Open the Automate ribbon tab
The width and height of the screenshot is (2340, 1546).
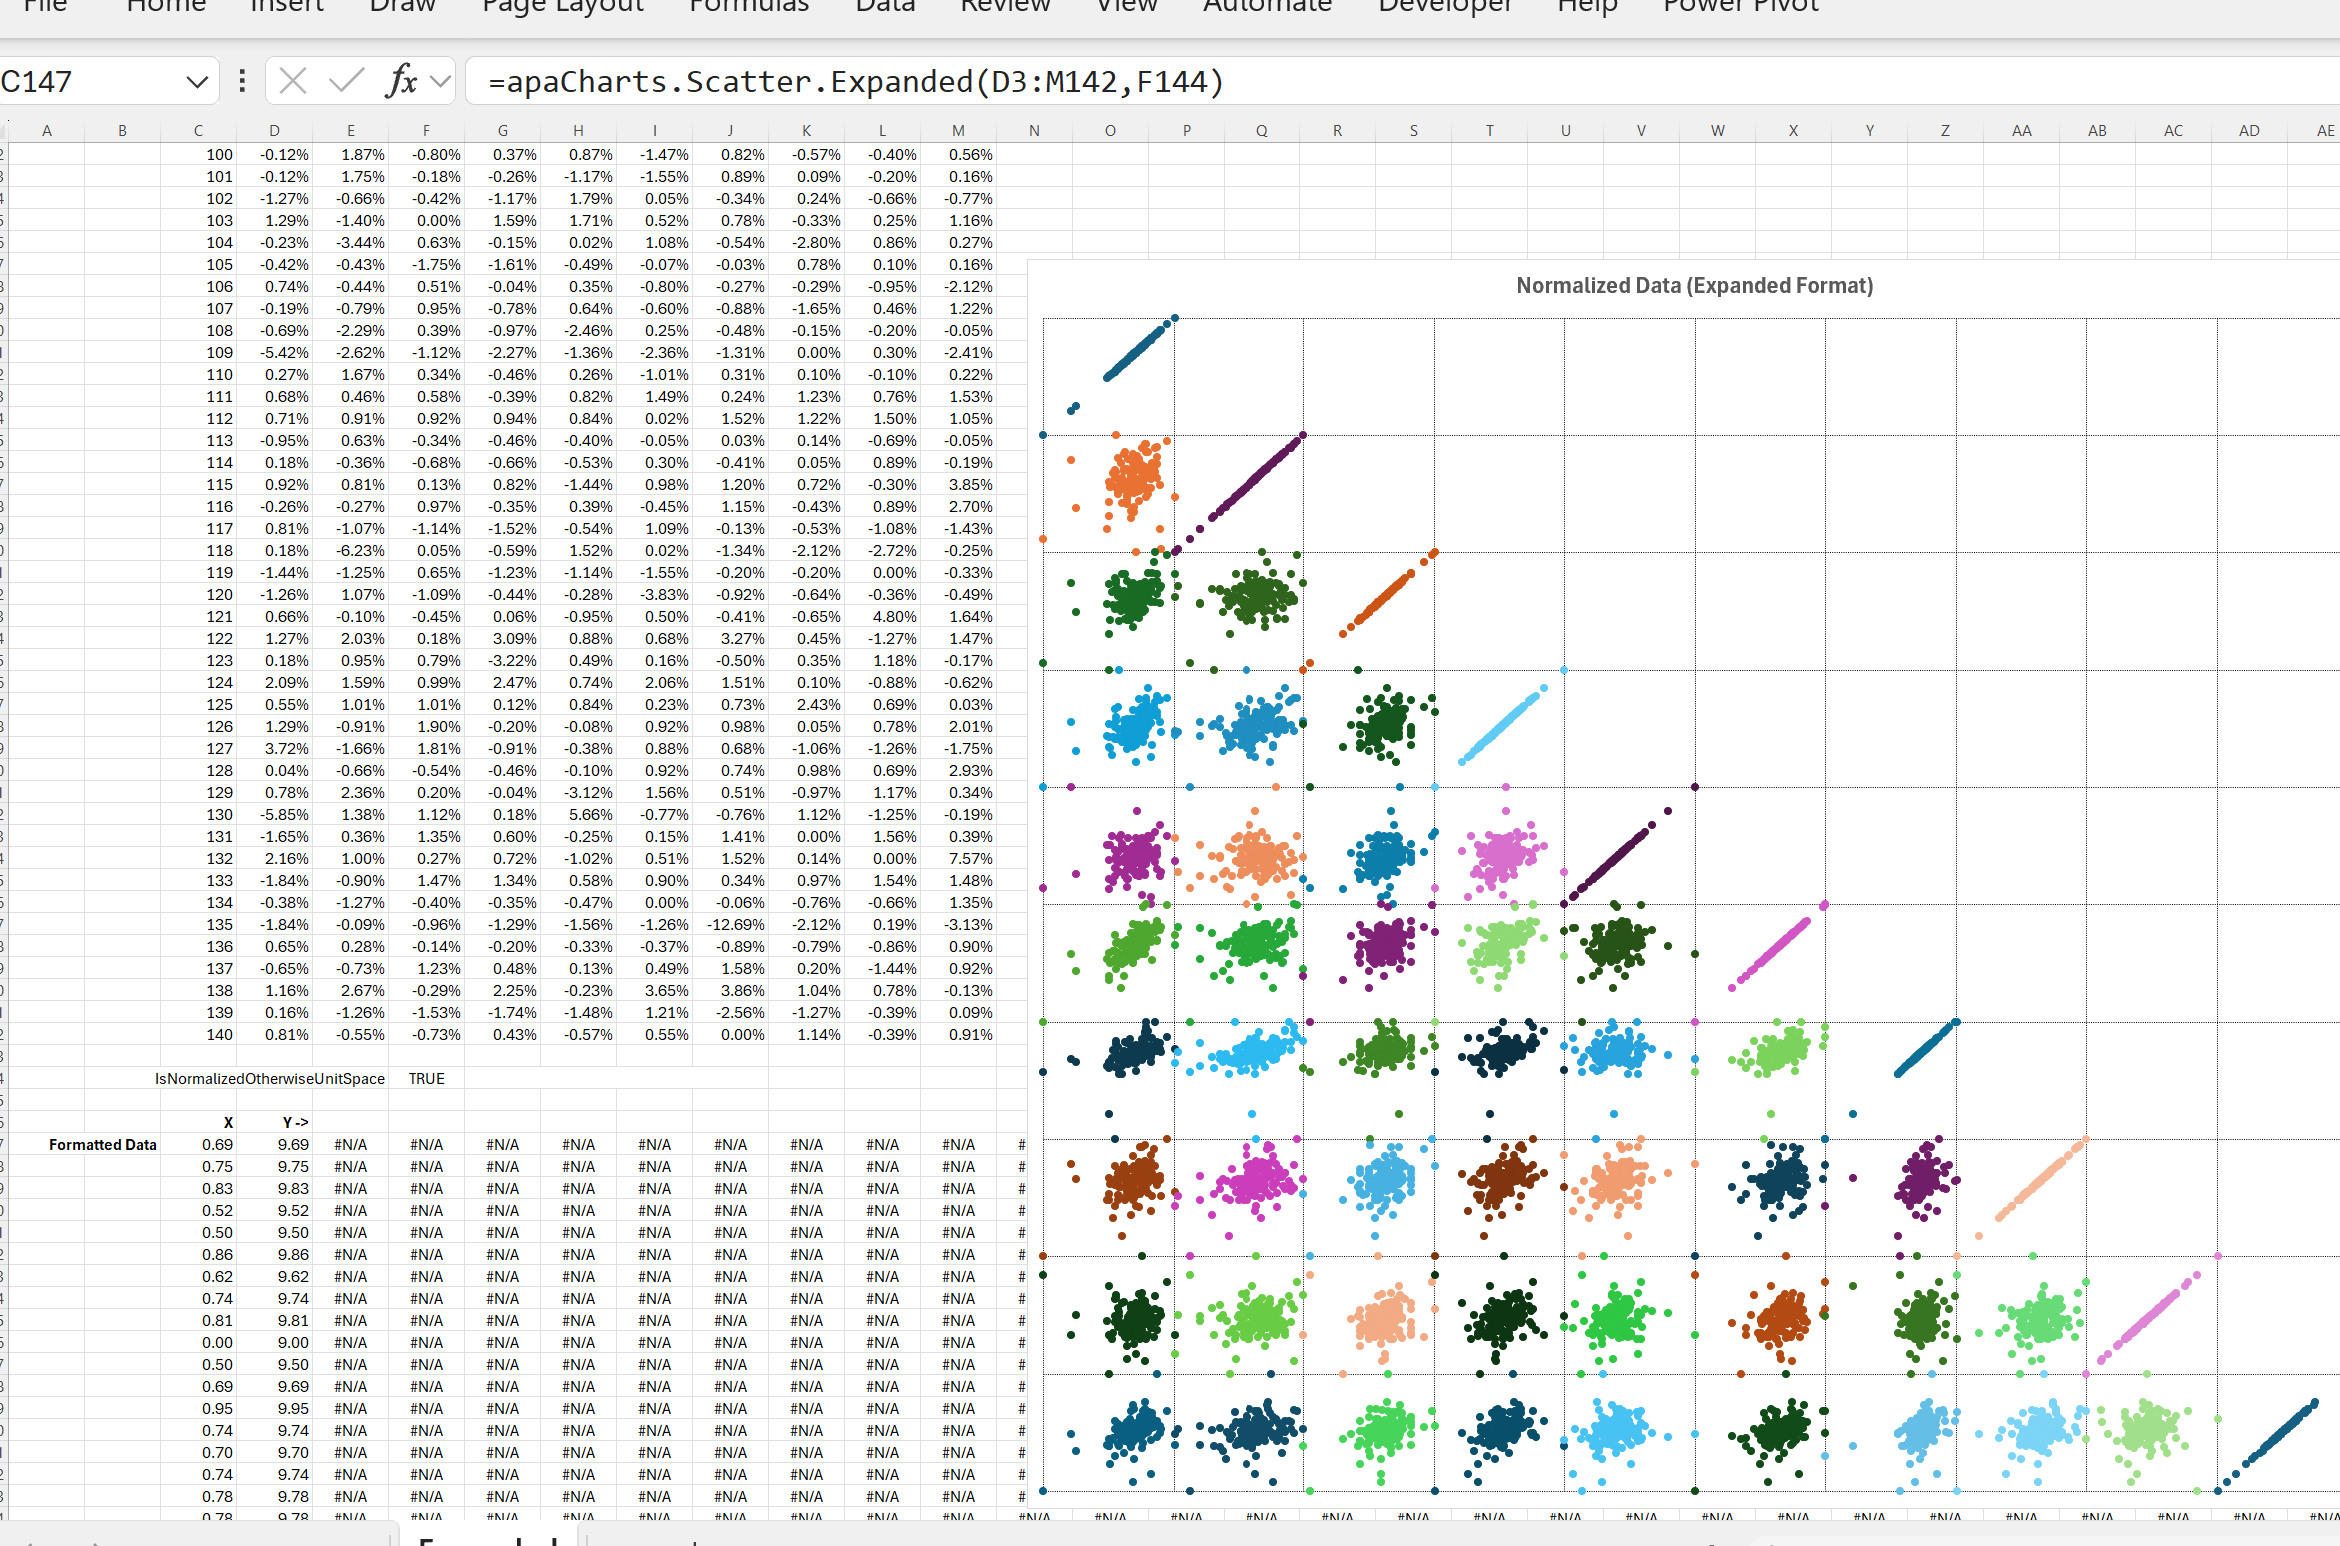[1267, 7]
